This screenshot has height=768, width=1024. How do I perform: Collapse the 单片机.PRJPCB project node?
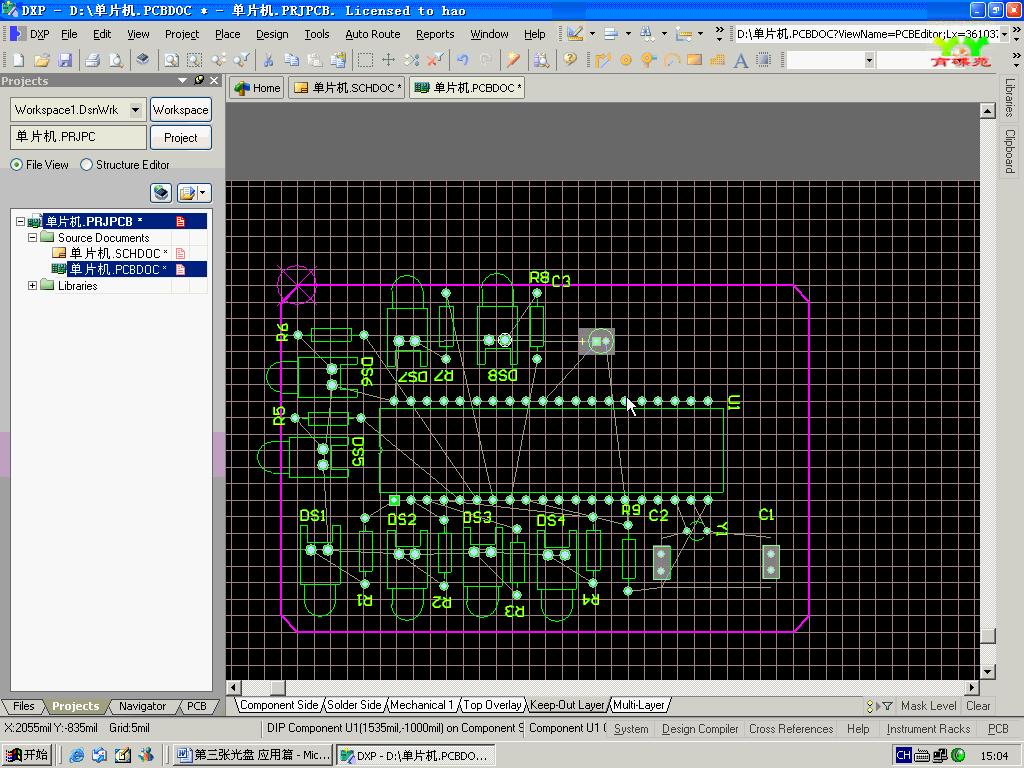(x=20, y=221)
